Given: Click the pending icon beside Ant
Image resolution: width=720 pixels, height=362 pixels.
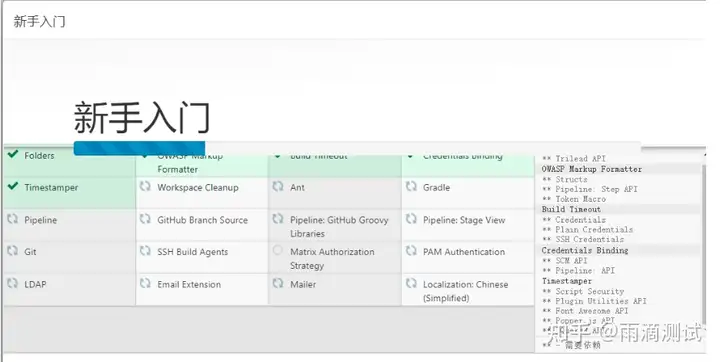Looking at the screenshot, I should point(278,187).
